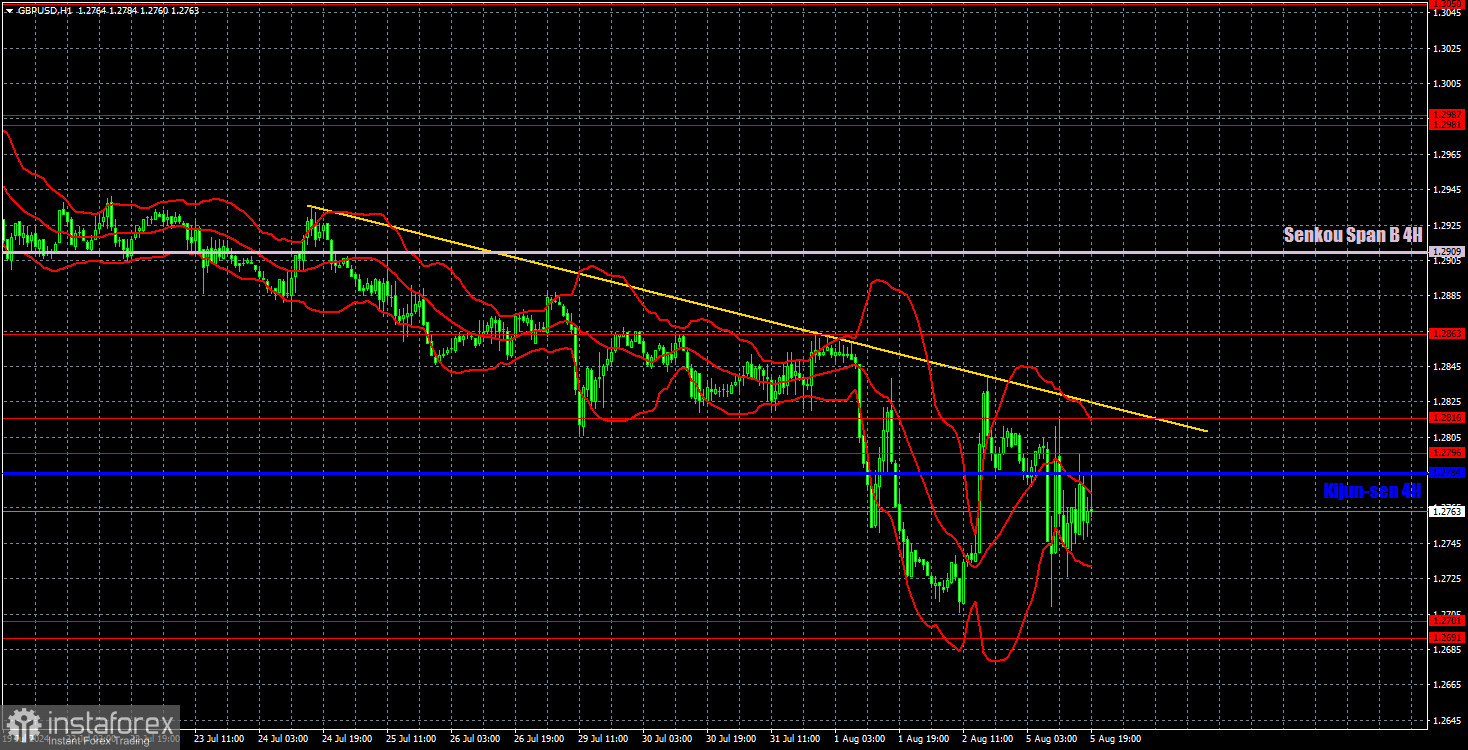Click the 1.2725 price axis label

coord(1447,579)
